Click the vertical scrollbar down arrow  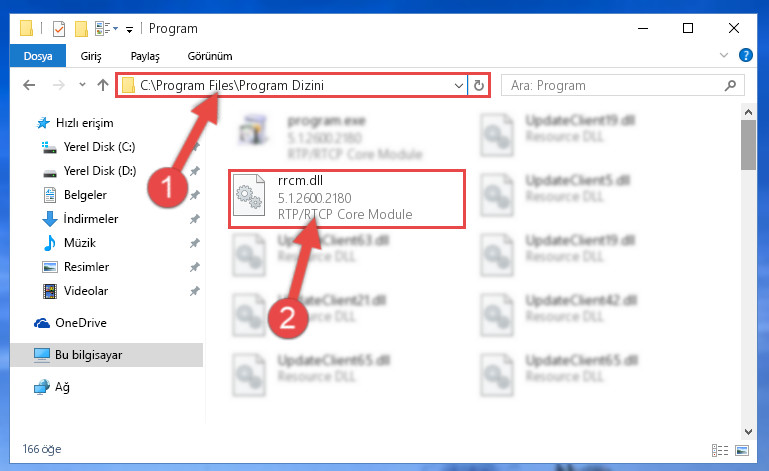(748, 432)
